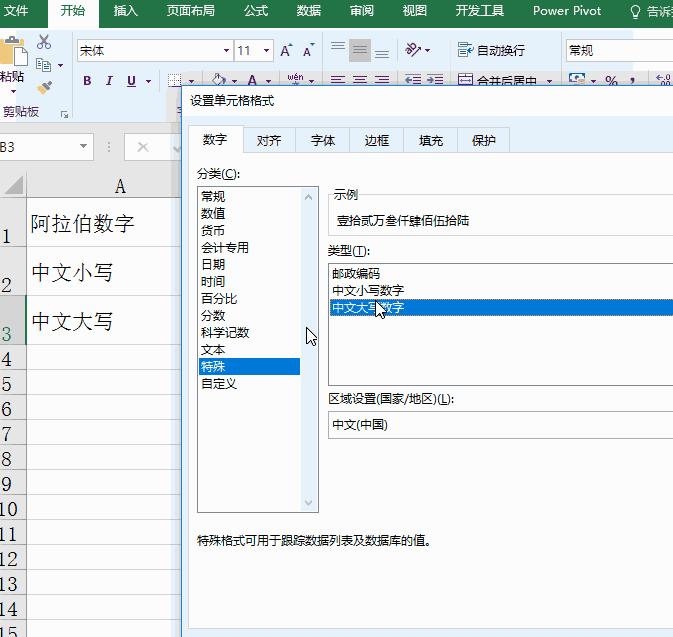Open merge and center options arrow
This screenshot has height=637, width=673.
point(549,81)
